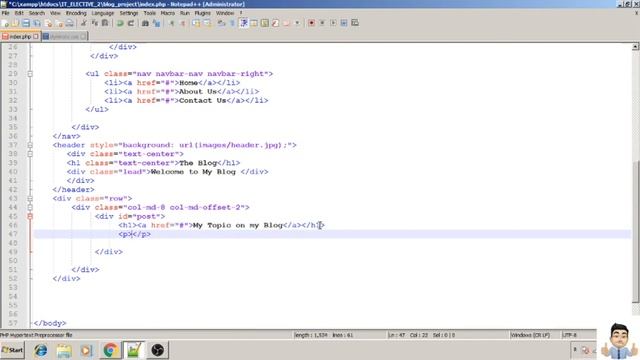Image resolution: width=640 pixels, height=360 pixels.
Task: Click the Save recorded macro icon
Action: point(355,23)
